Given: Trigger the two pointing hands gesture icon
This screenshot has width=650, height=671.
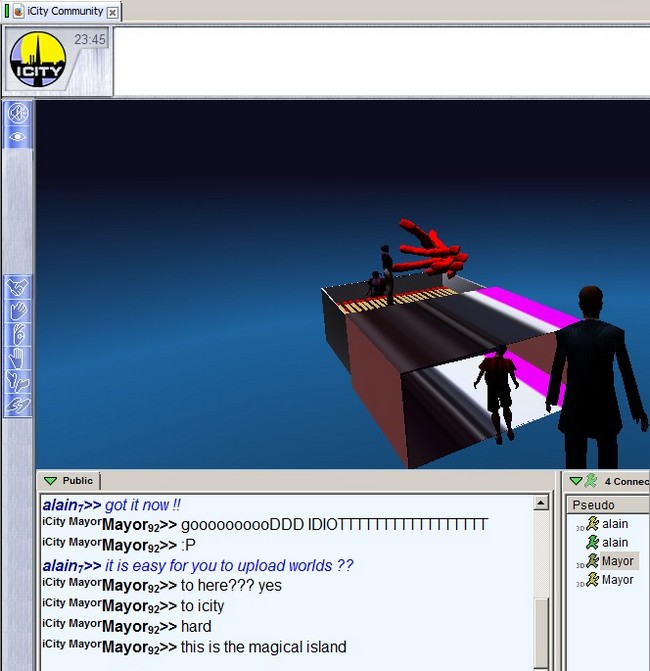Looking at the screenshot, I should click(18, 381).
